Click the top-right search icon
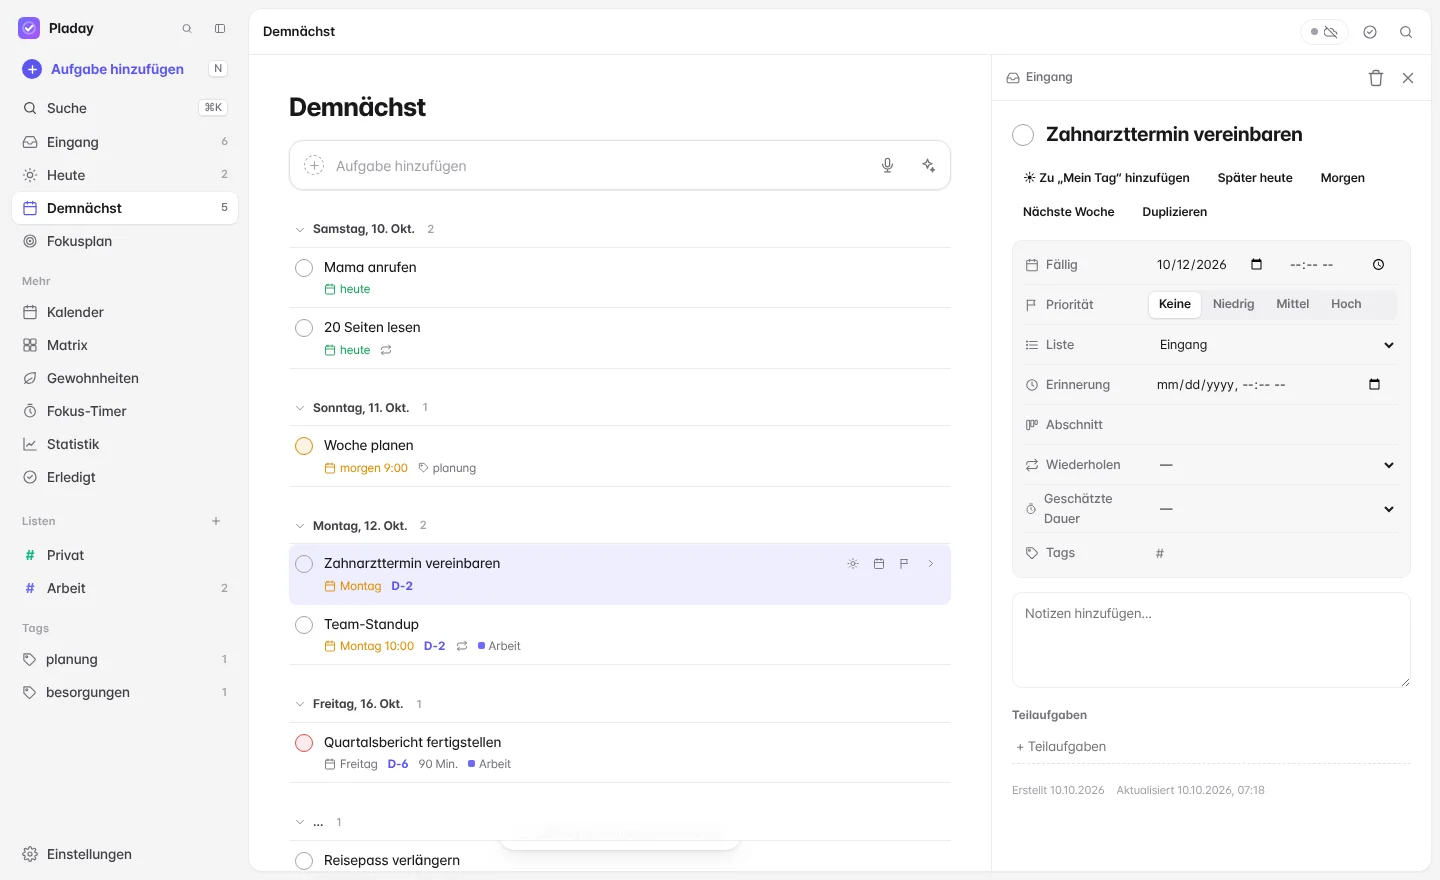The image size is (1440, 880). click(x=1406, y=32)
